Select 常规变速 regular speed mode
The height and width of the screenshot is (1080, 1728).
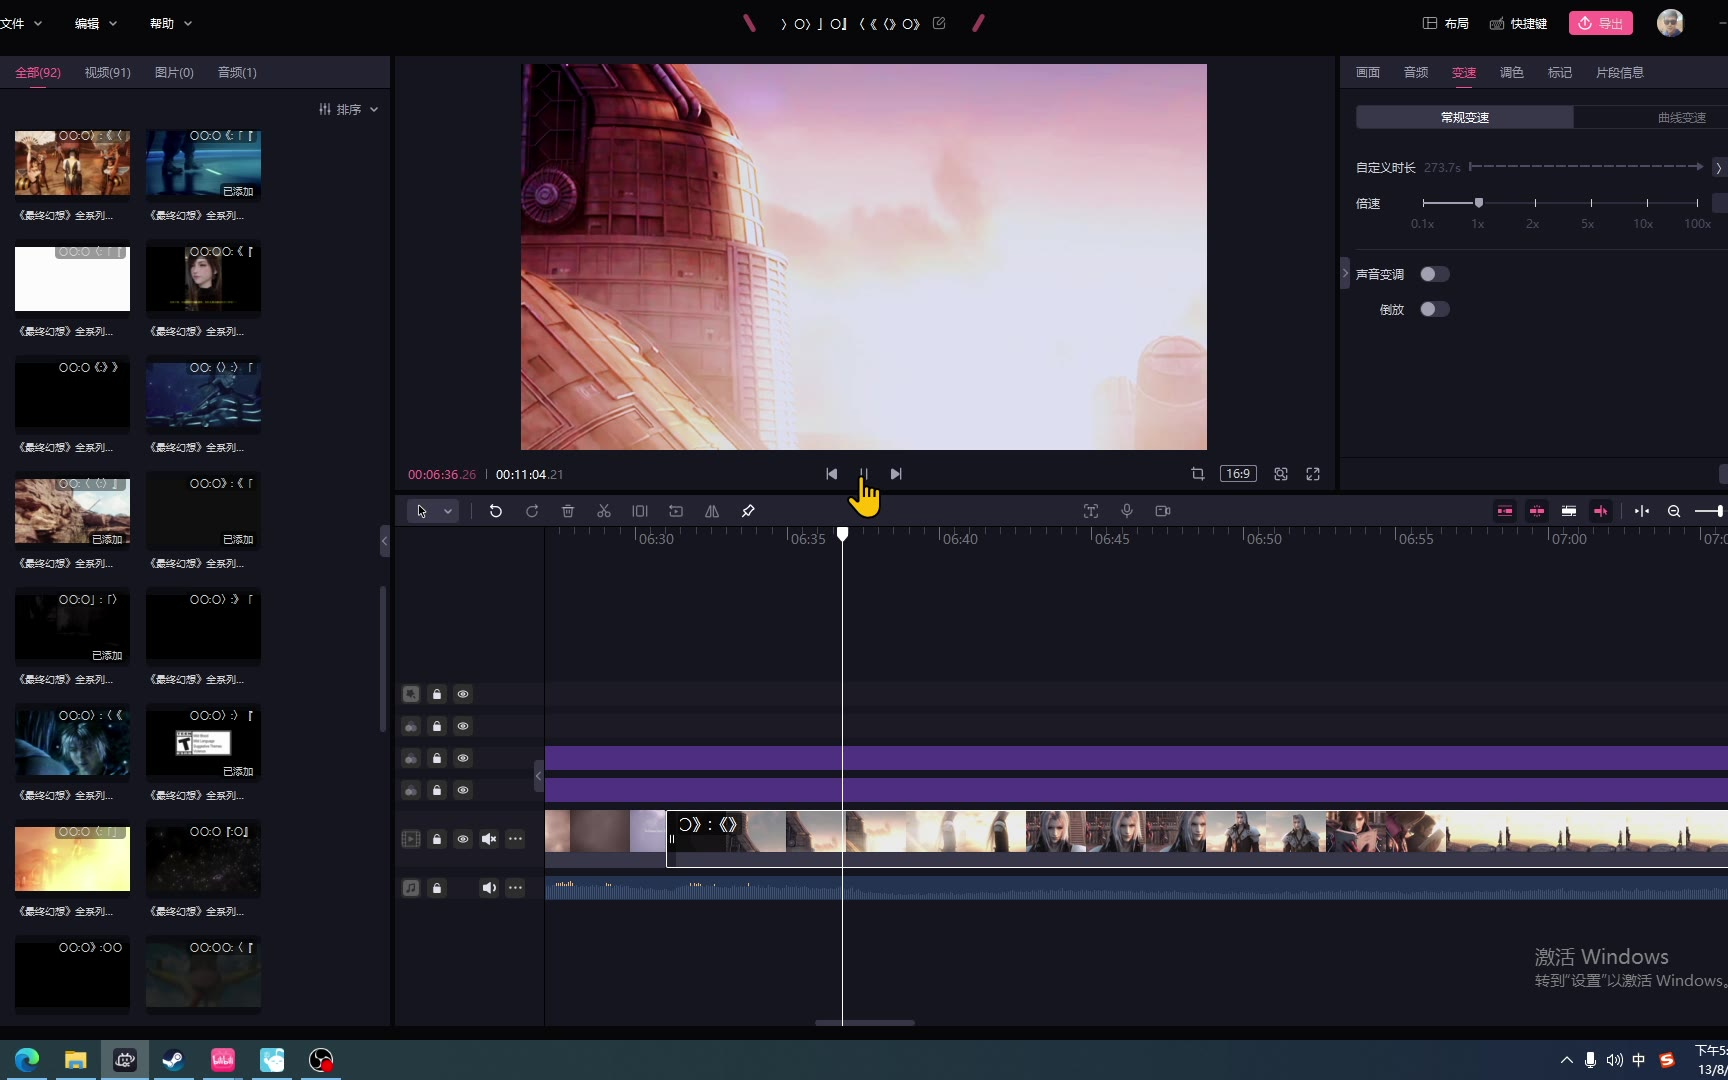point(1465,117)
